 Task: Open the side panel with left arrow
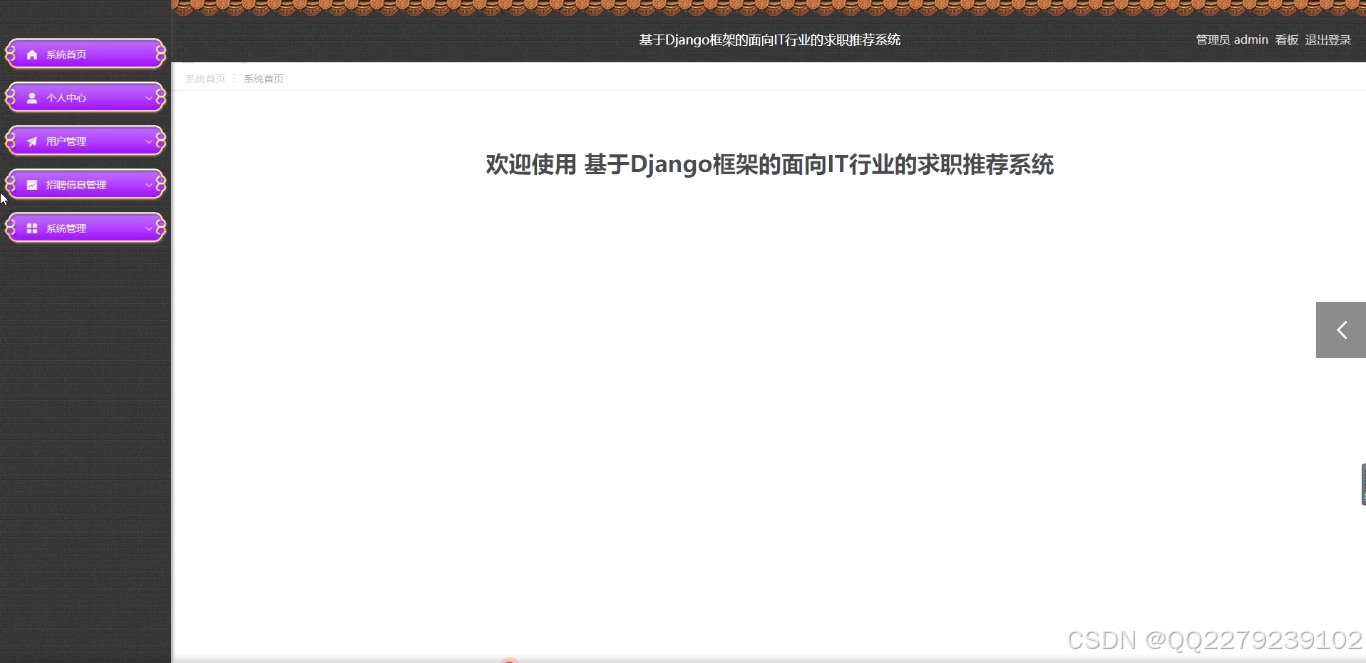(x=1341, y=330)
